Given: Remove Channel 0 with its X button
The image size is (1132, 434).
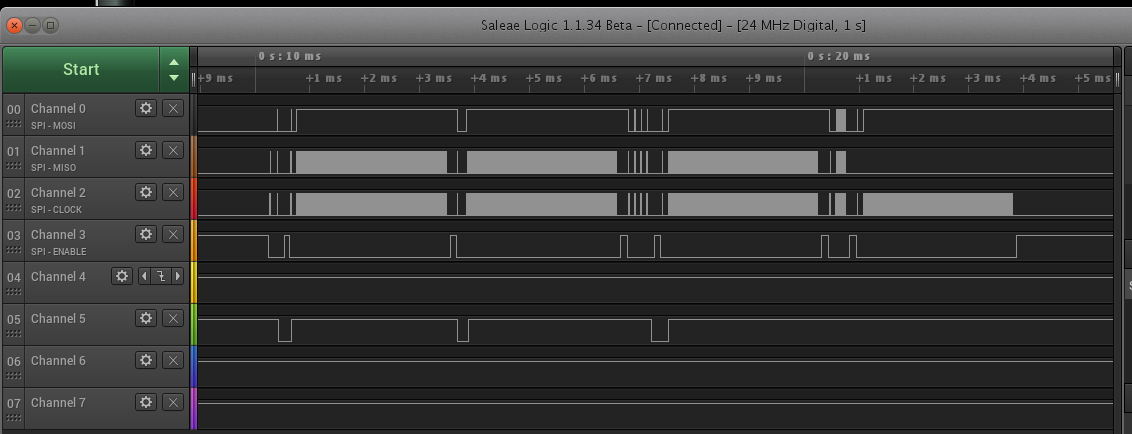Looking at the screenshot, I should click(x=173, y=108).
